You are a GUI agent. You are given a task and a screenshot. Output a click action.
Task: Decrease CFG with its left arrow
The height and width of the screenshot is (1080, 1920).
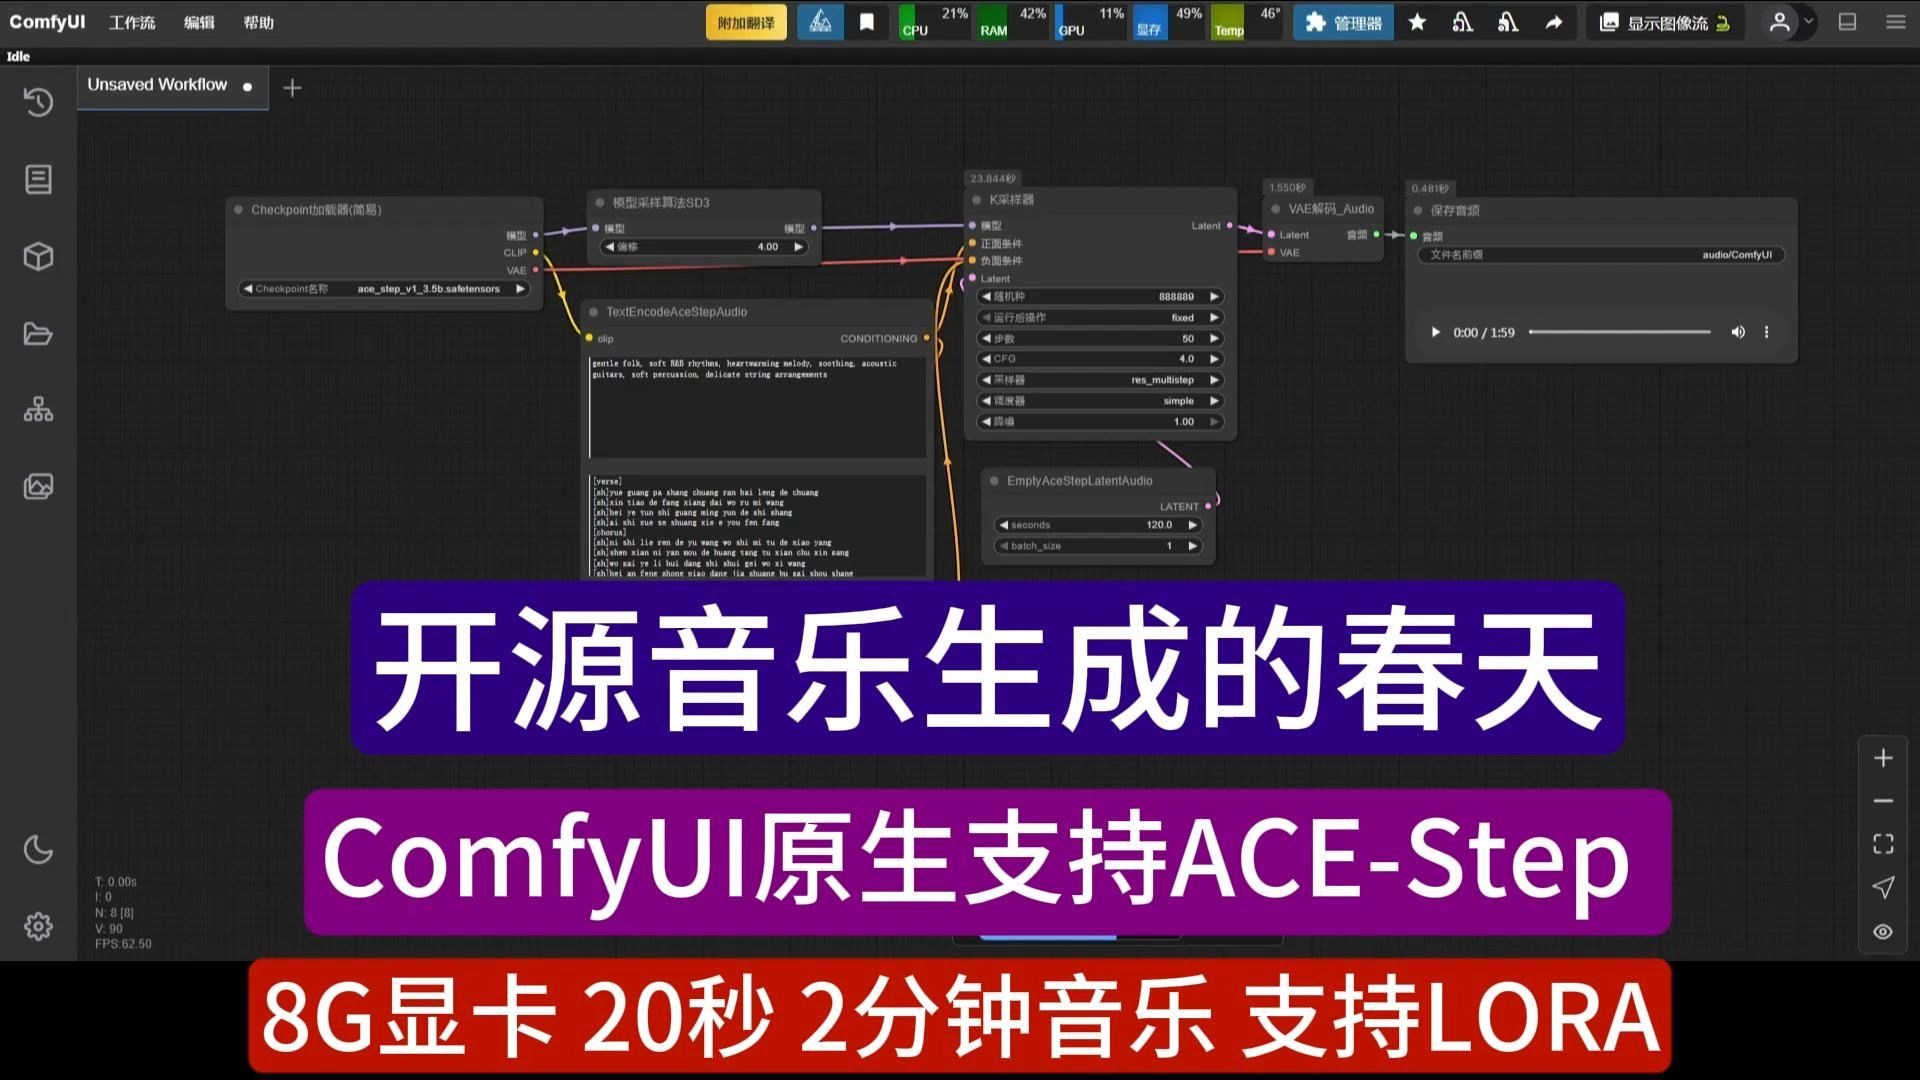pyautogui.click(x=986, y=359)
